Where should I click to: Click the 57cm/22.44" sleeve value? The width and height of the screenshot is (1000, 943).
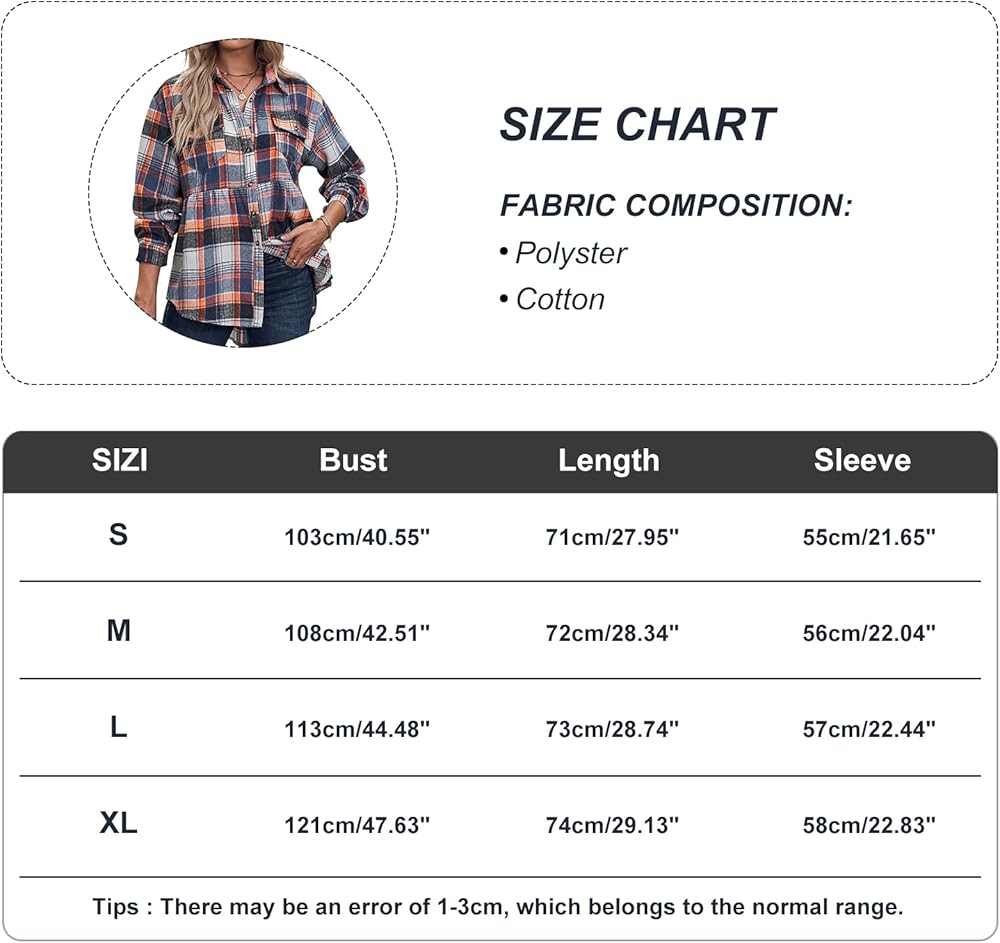pyautogui.click(x=869, y=729)
